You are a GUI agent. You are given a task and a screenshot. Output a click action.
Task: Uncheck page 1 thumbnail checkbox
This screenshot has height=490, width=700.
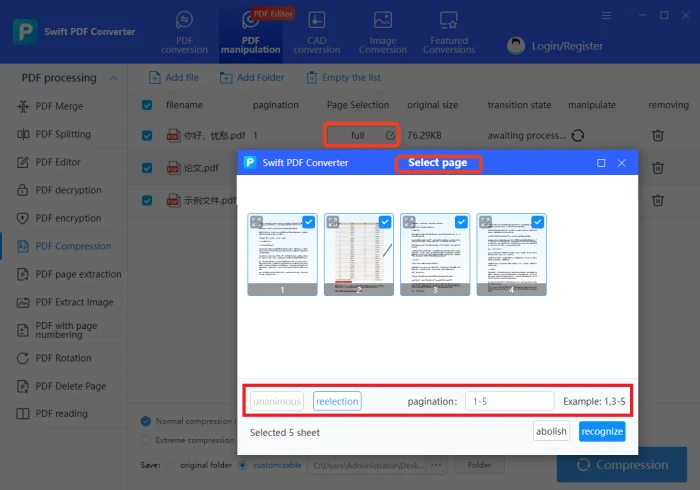pyautogui.click(x=308, y=222)
